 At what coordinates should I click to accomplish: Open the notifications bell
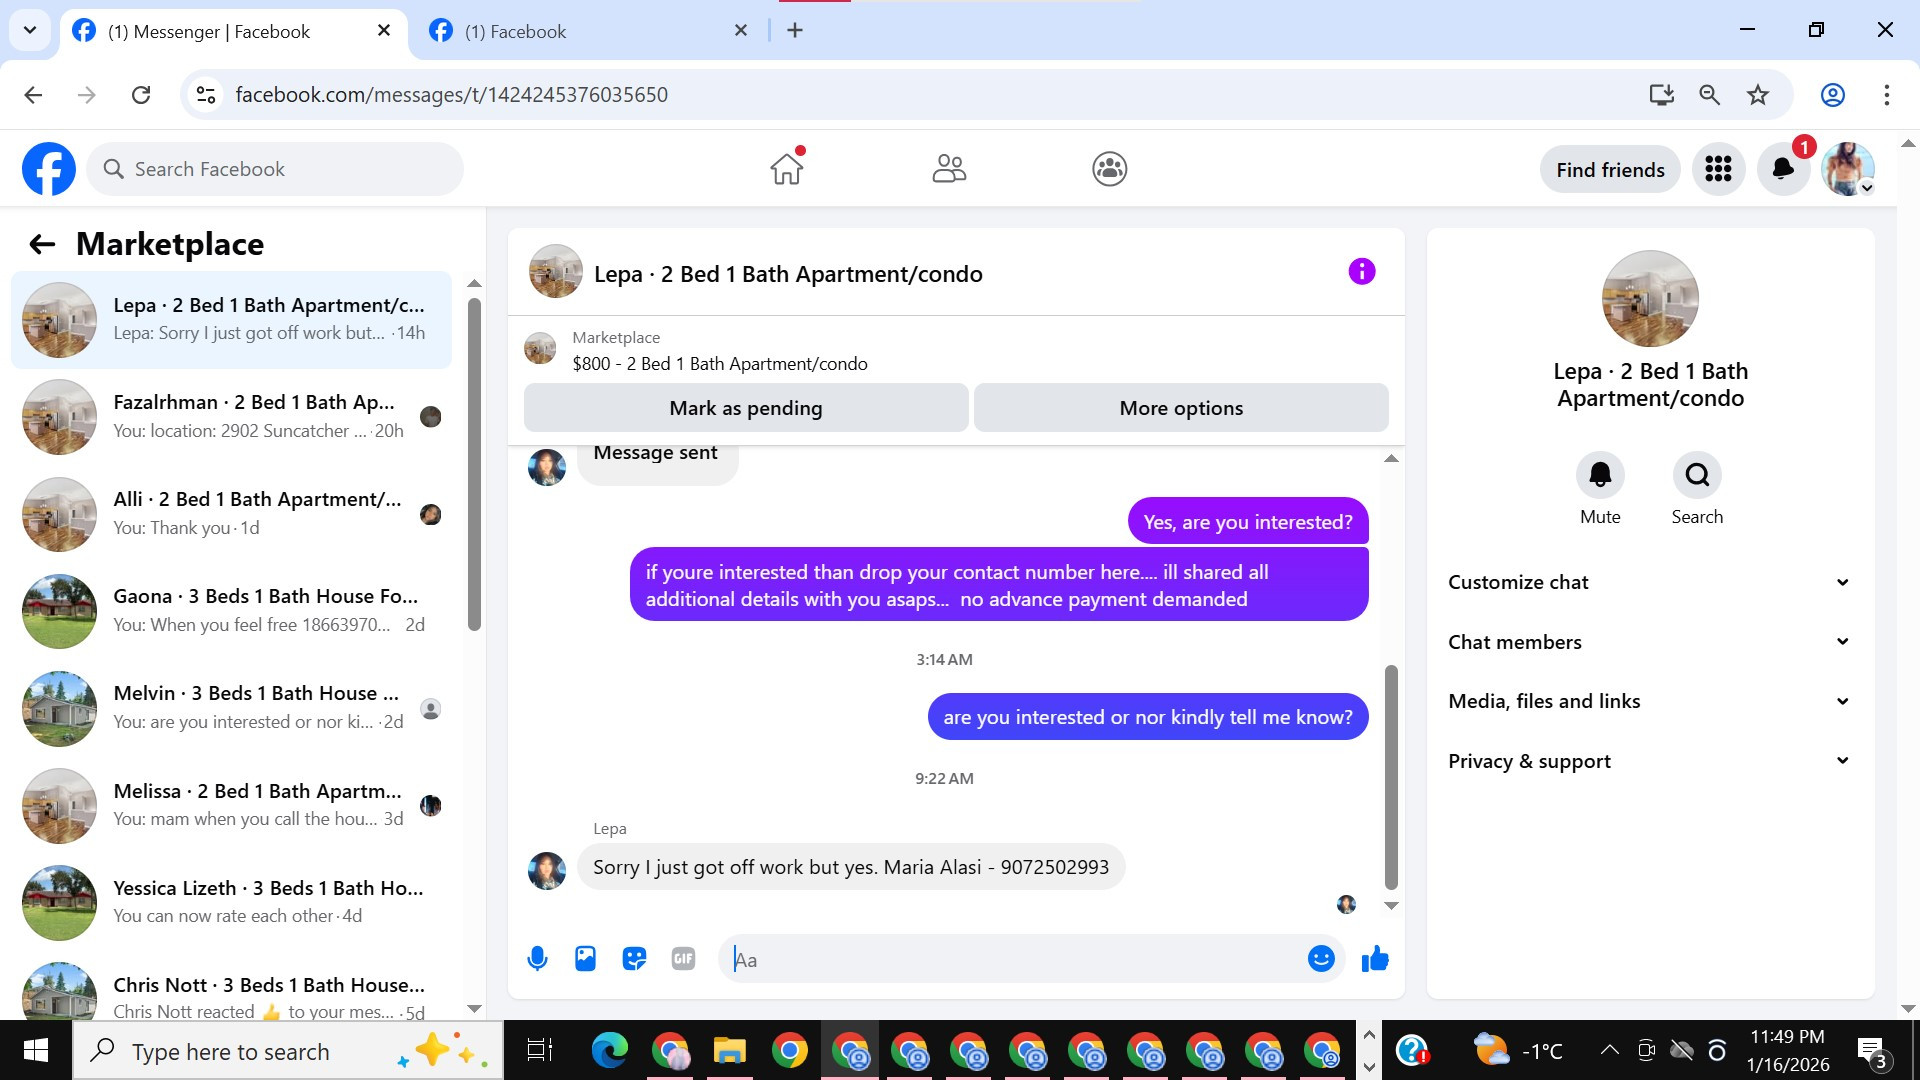coord(1783,169)
